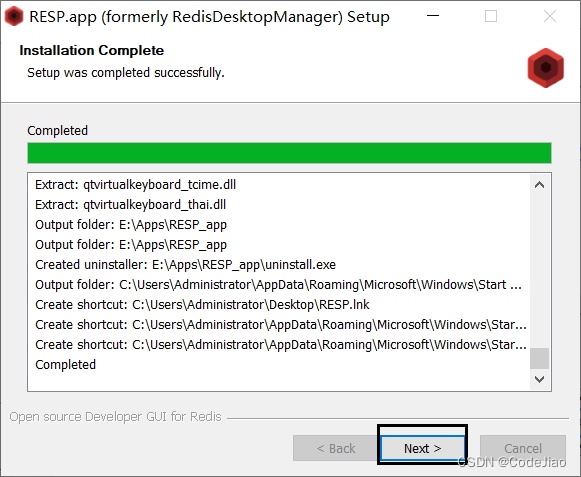Screen dimensions: 581x477
Task: Minimize the Setup window
Action: click(x=433, y=16)
